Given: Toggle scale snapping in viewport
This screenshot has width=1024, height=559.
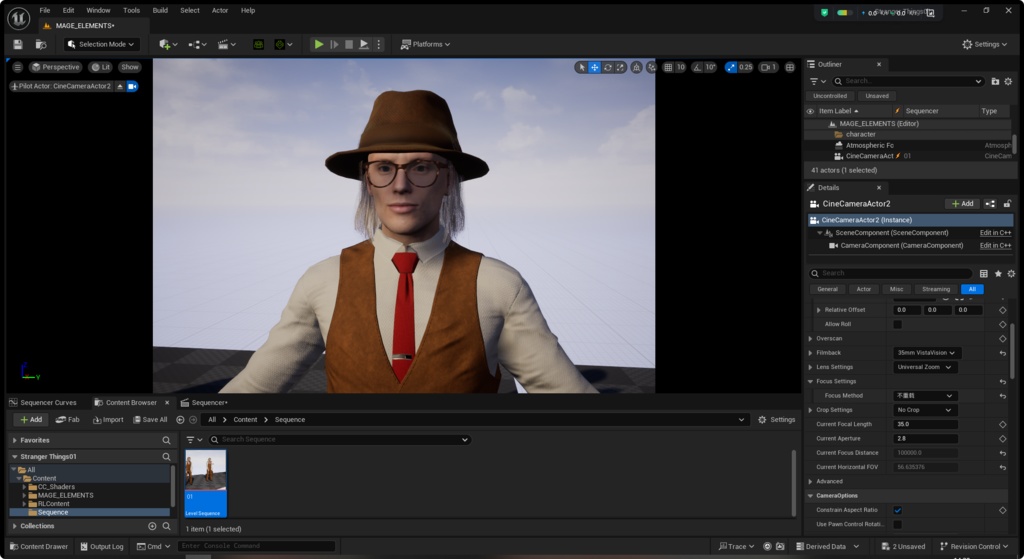Looking at the screenshot, I should point(731,67).
